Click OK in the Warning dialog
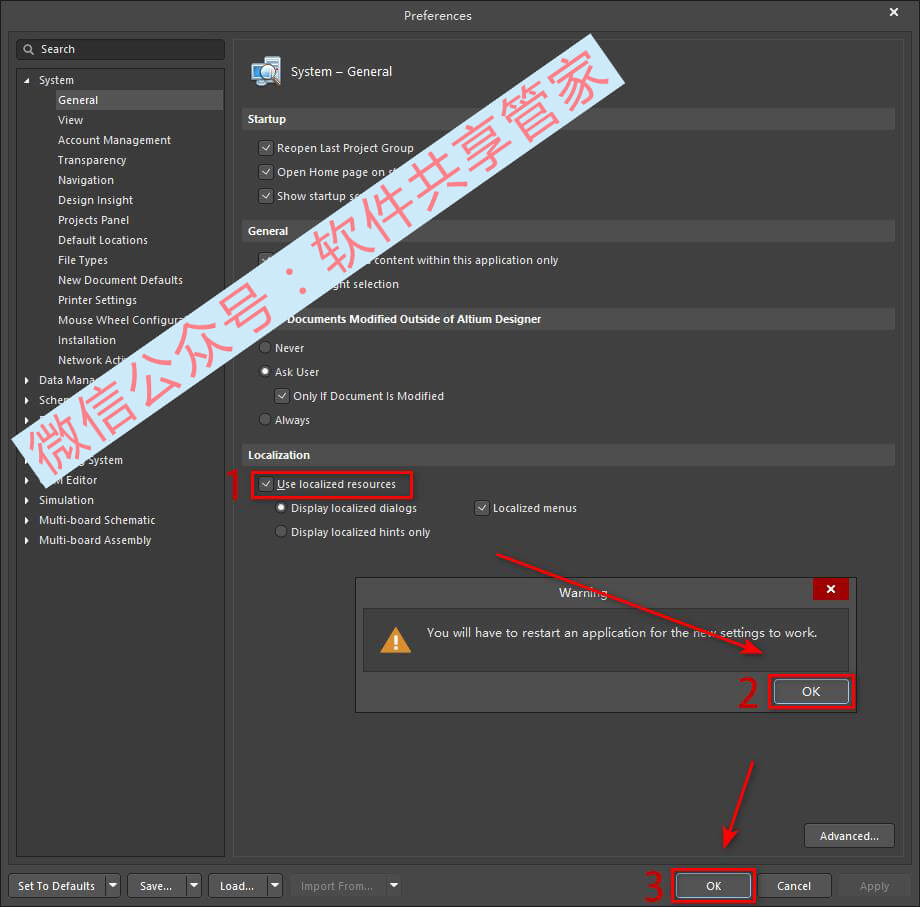The width and height of the screenshot is (920, 907). 811,692
